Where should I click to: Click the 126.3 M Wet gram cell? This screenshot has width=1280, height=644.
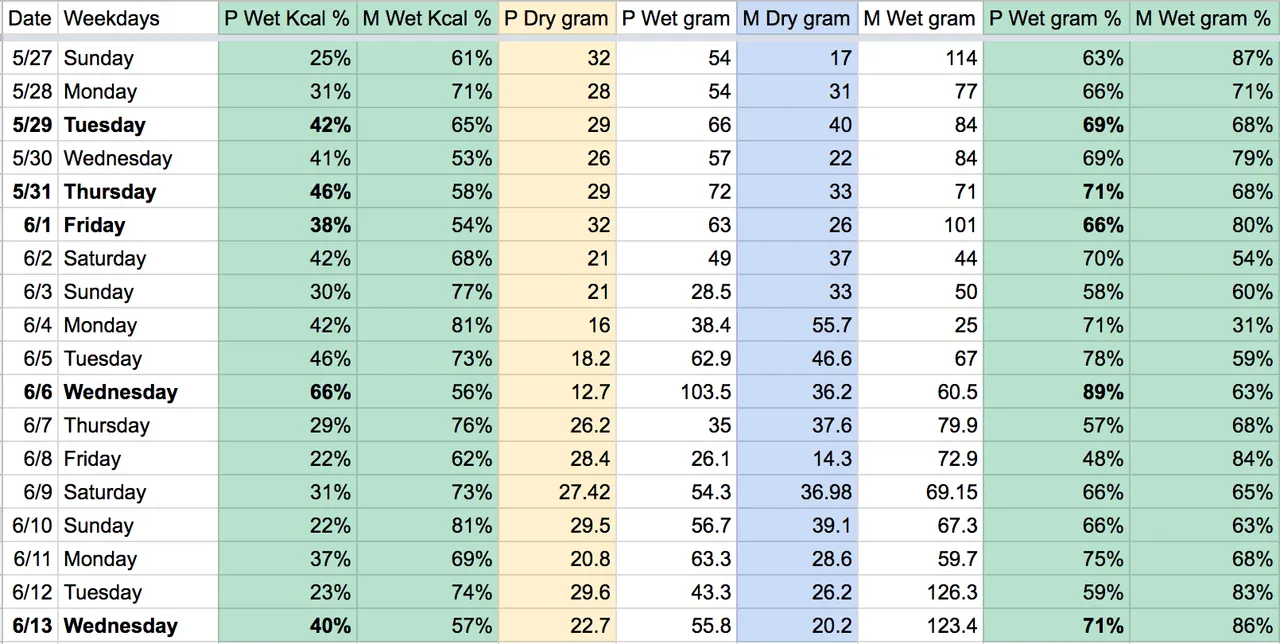click(919, 592)
